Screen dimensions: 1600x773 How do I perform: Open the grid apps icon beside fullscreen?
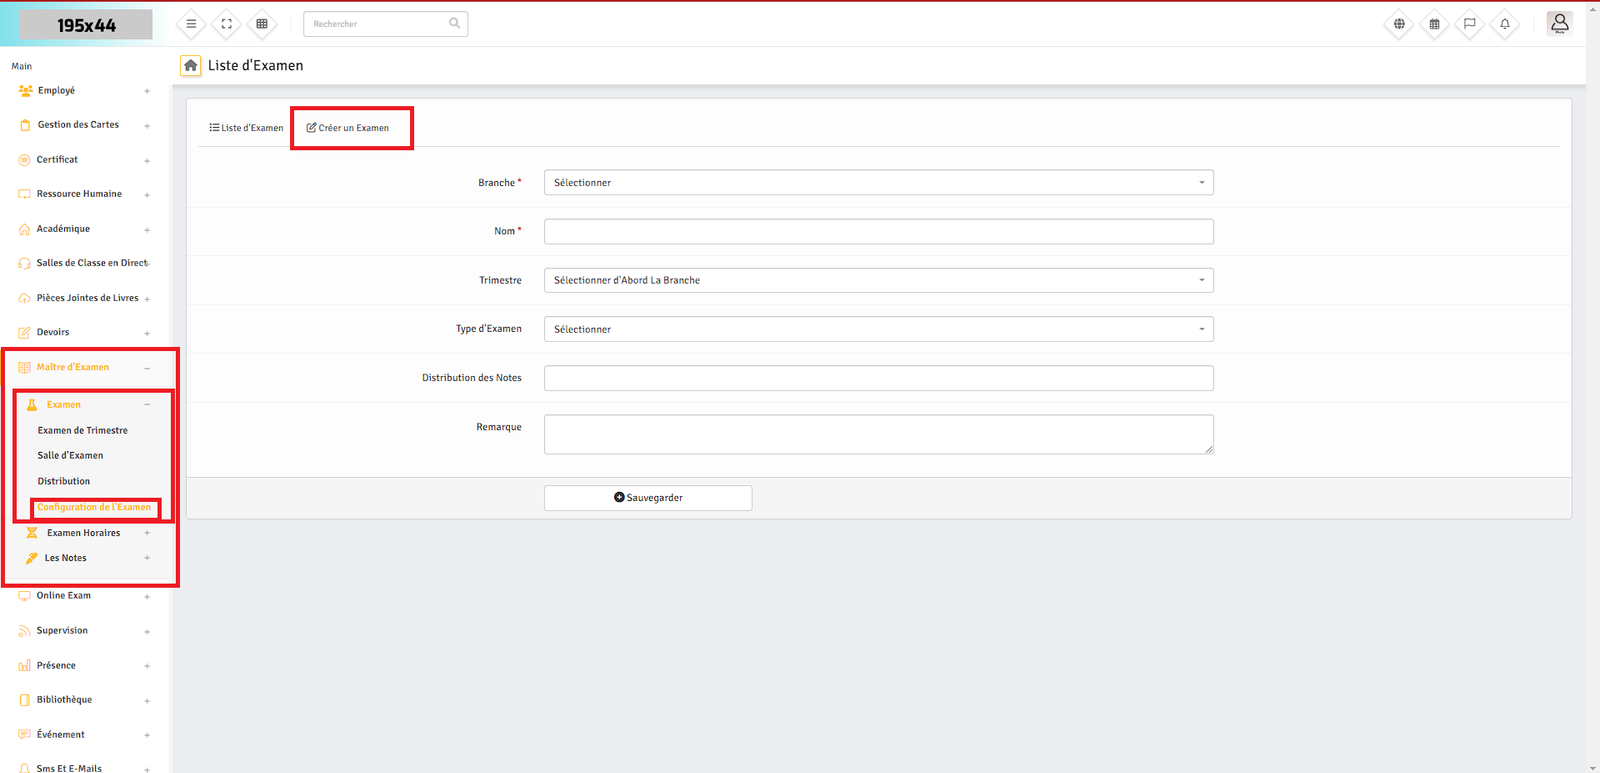[262, 24]
